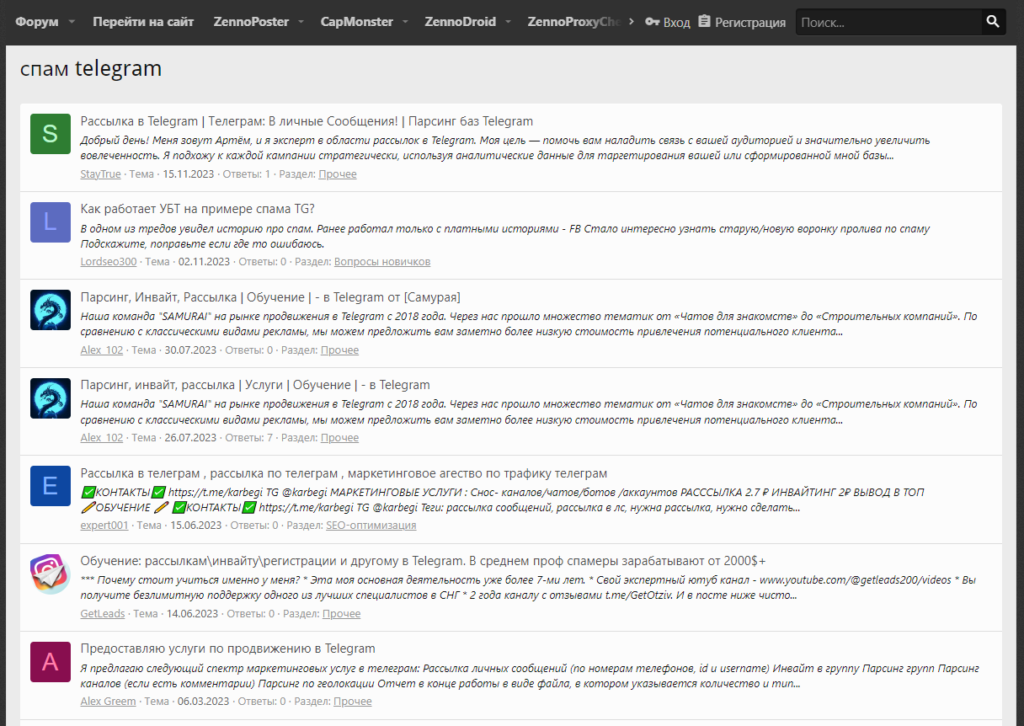This screenshot has width=1024, height=726.
Task: Open the Форум menu item
Action: tap(37, 22)
